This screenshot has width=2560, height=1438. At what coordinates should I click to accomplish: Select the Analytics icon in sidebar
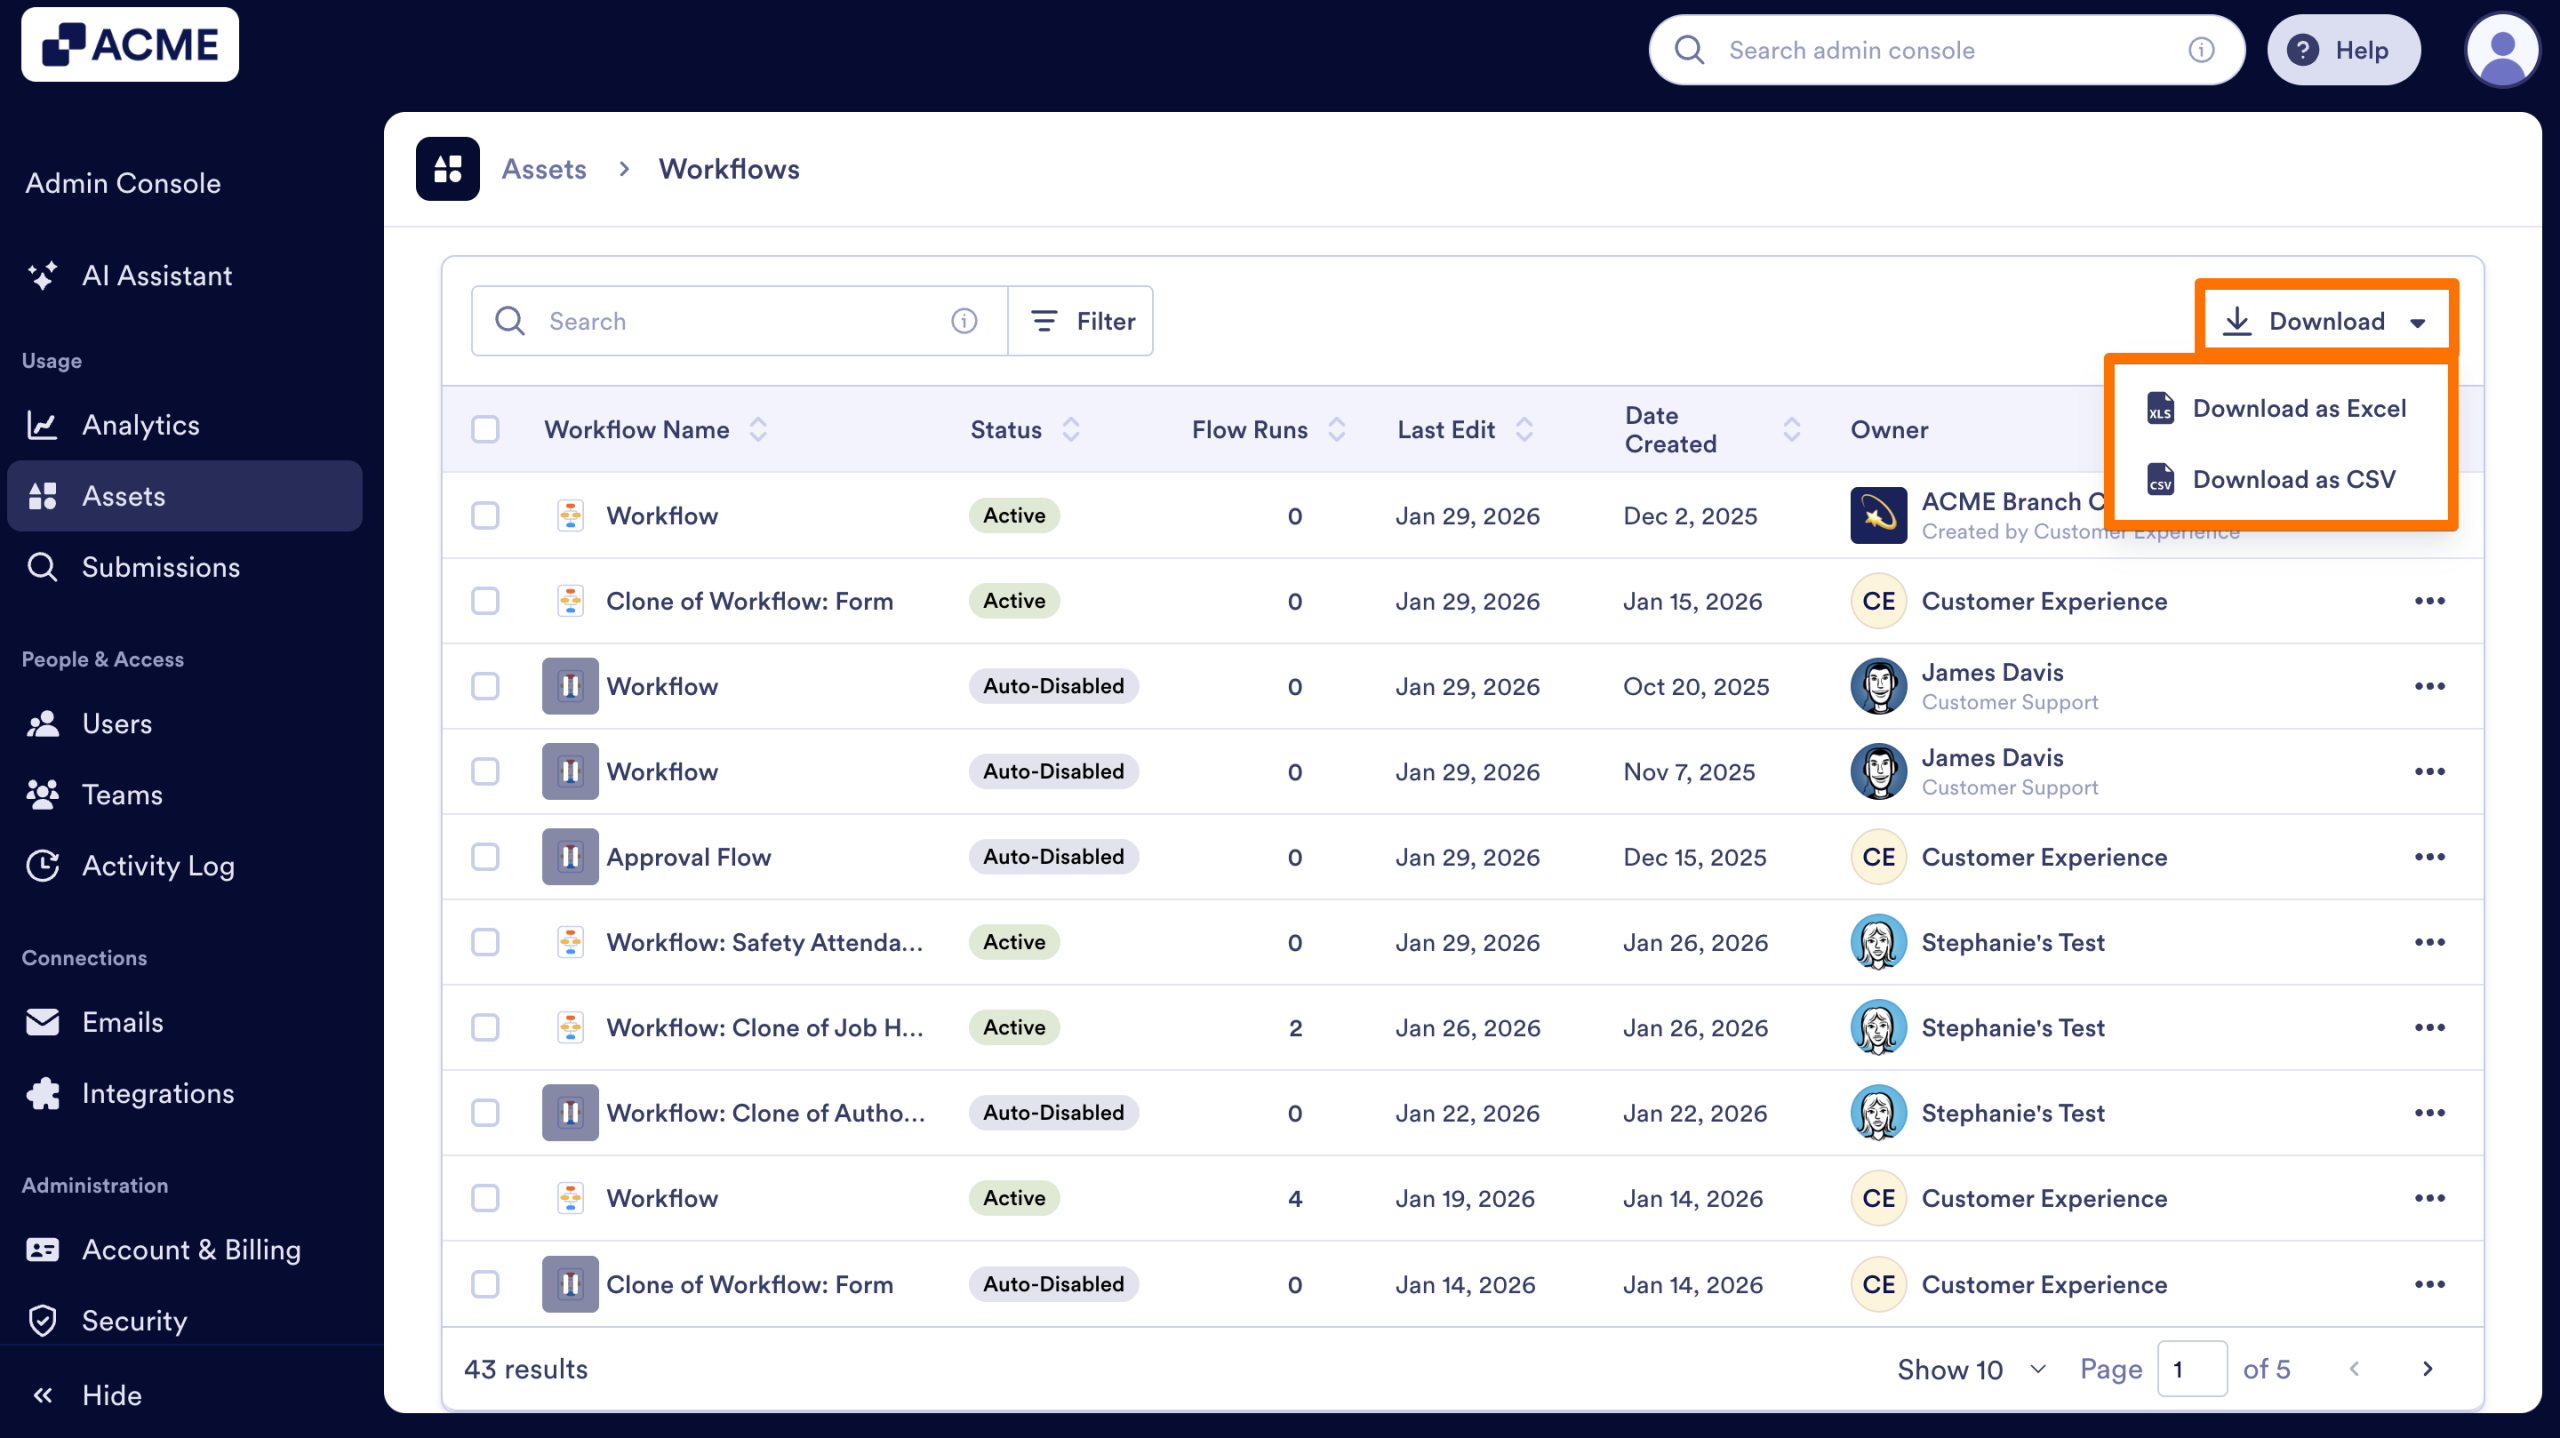[x=43, y=424]
